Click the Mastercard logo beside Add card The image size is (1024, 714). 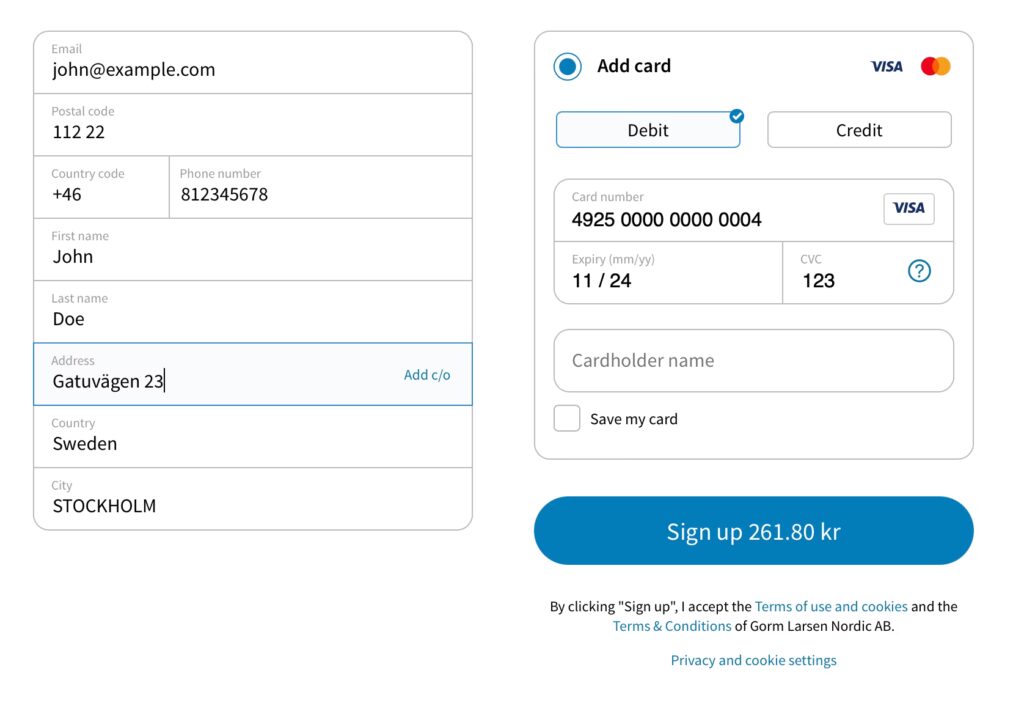pos(936,67)
